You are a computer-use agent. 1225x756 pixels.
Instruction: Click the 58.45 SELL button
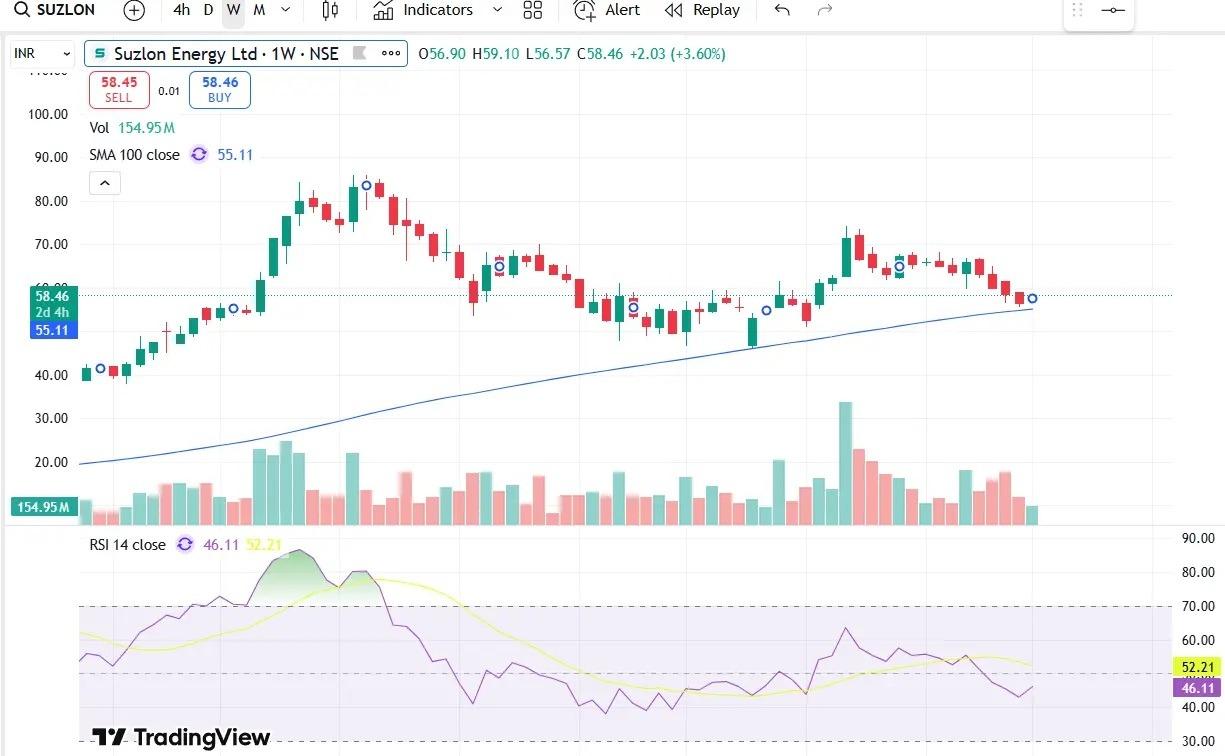pos(119,90)
